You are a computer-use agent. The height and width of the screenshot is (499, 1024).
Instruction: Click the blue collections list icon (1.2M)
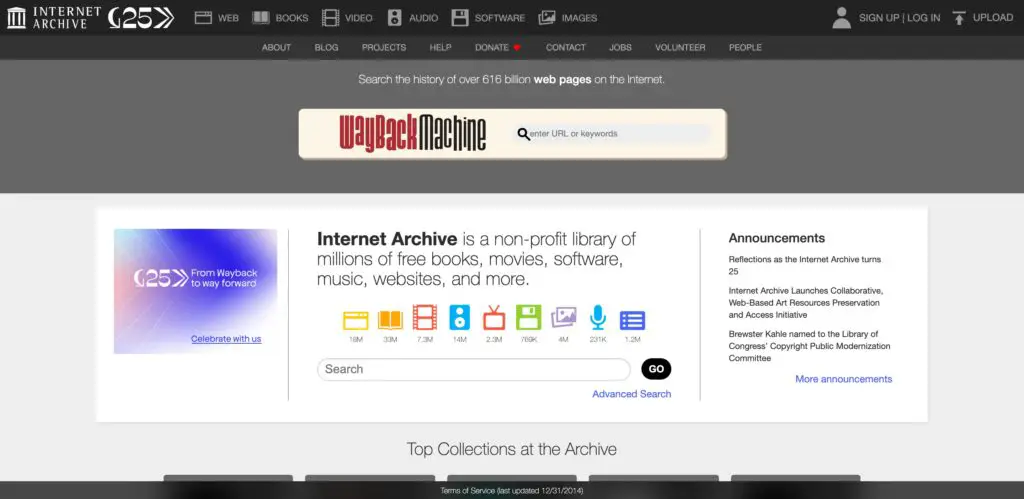pyautogui.click(x=632, y=320)
